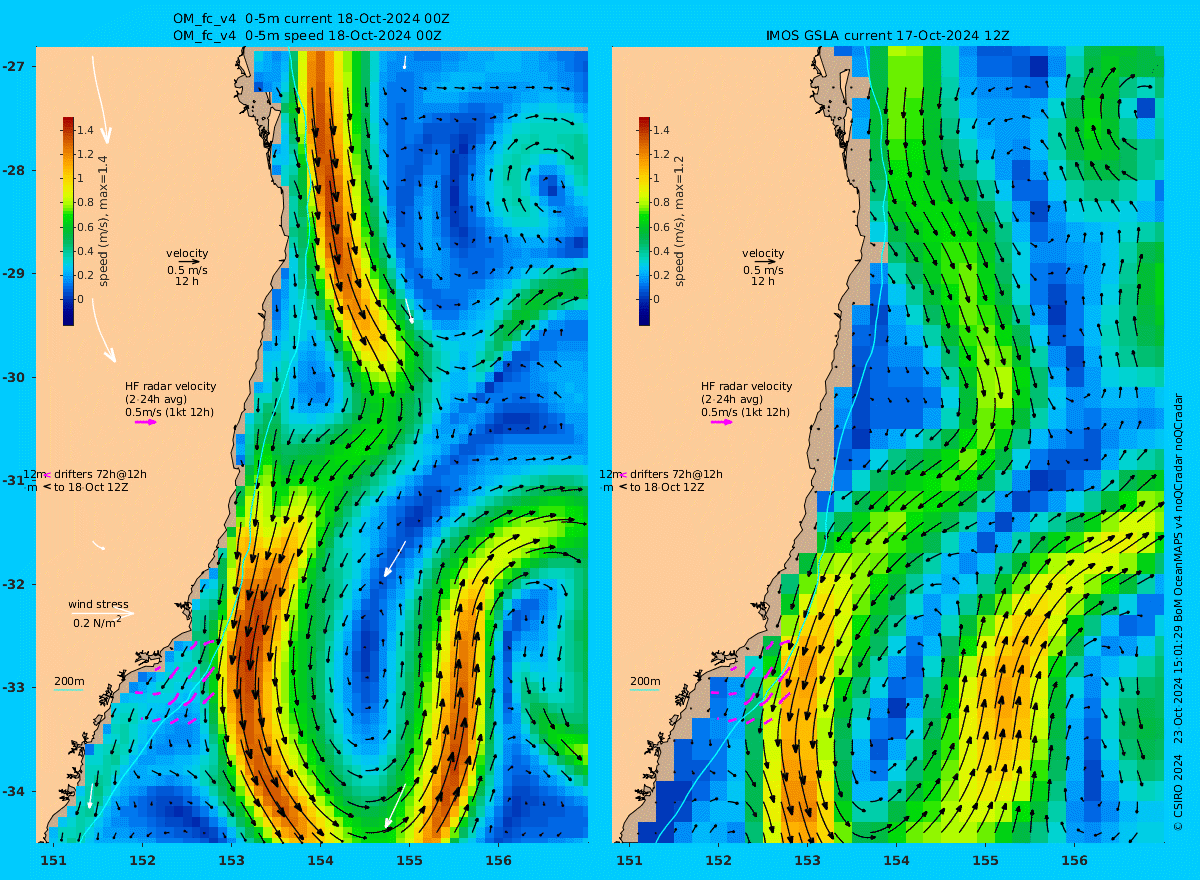Click '153' longitude label under left map

tap(231, 860)
